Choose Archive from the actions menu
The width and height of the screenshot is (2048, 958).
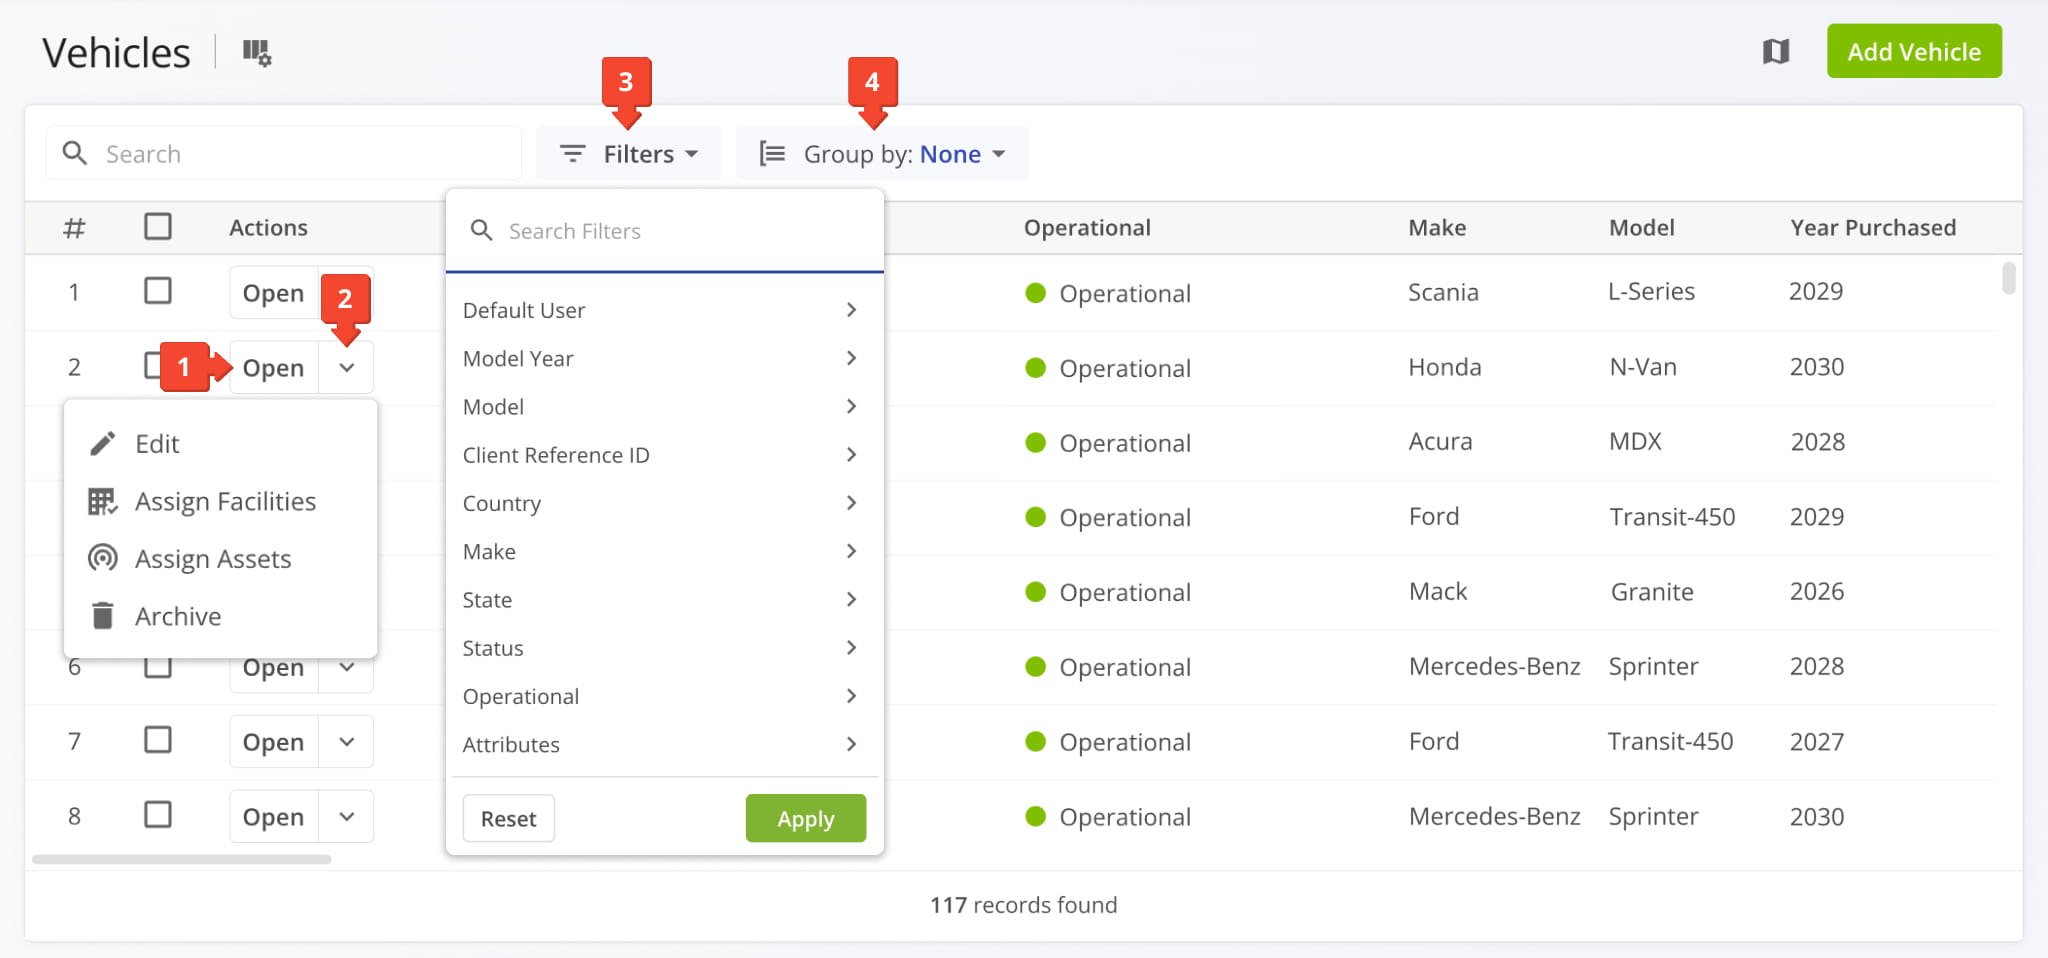[220, 616]
